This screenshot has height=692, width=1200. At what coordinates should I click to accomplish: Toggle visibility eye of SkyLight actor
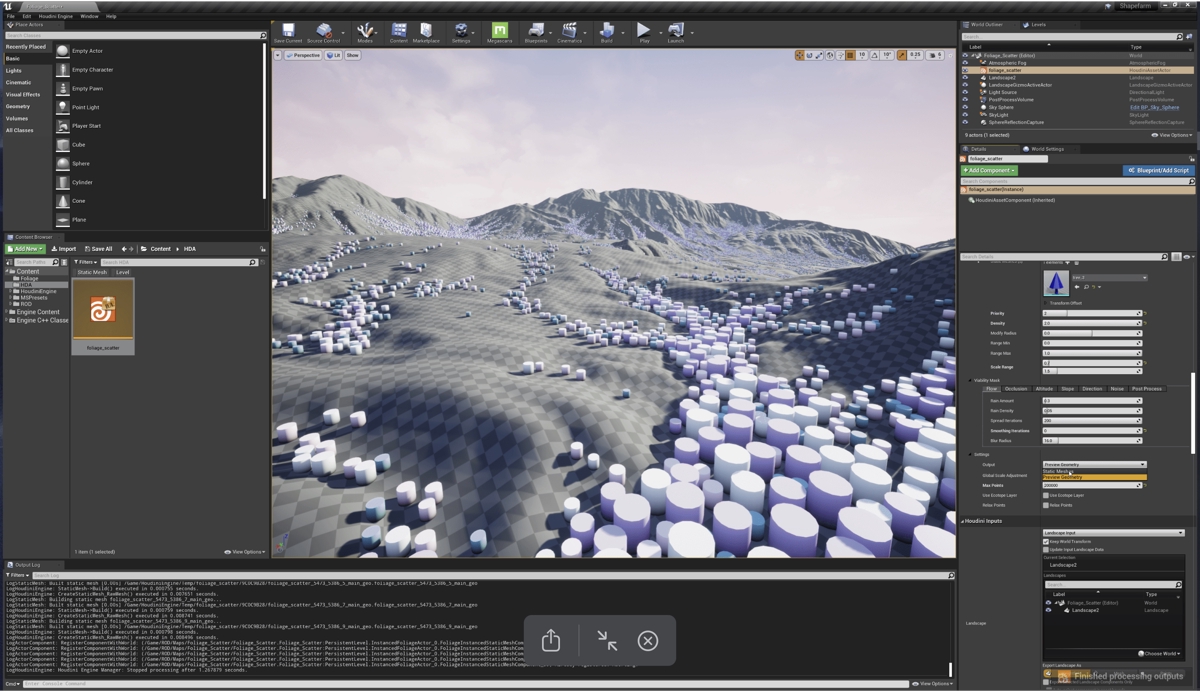[965, 115]
